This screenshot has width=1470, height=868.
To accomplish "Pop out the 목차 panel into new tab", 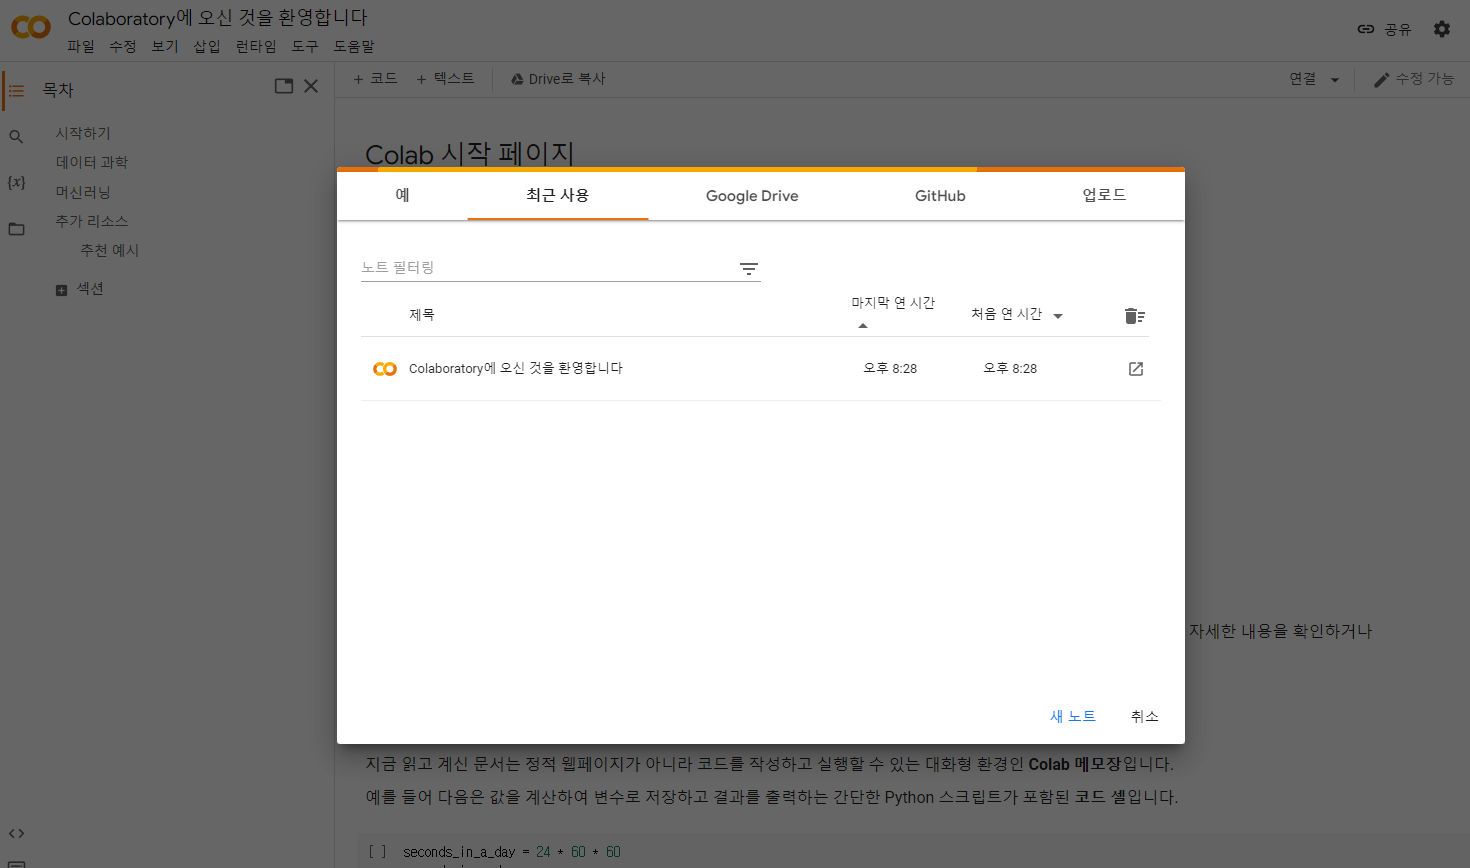I will click(x=284, y=86).
